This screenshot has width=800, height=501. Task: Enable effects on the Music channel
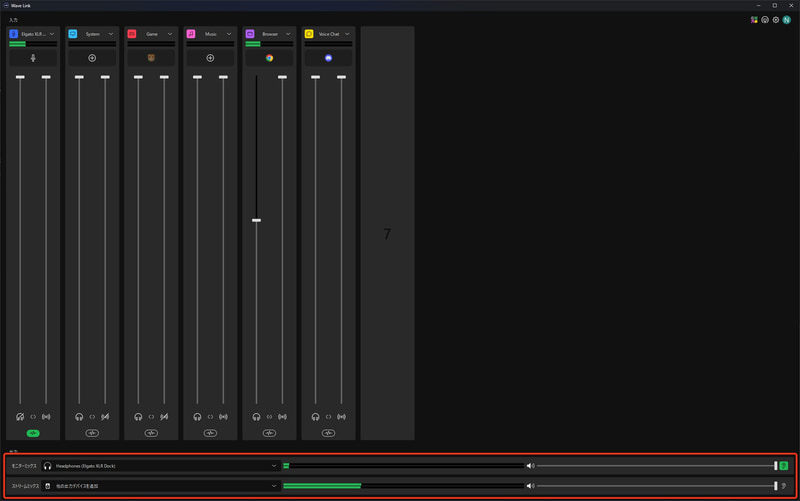click(x=210, y=433)
